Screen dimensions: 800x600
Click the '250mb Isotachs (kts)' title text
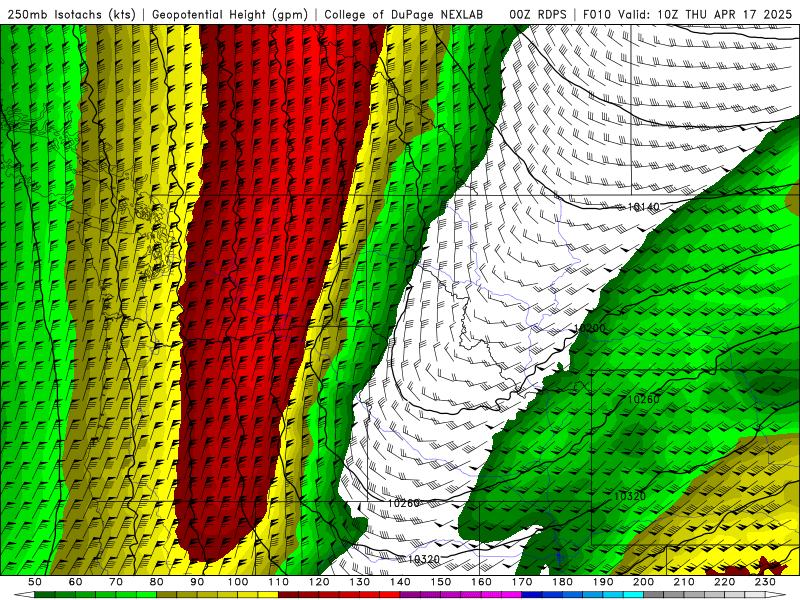[x=71, y=14]
